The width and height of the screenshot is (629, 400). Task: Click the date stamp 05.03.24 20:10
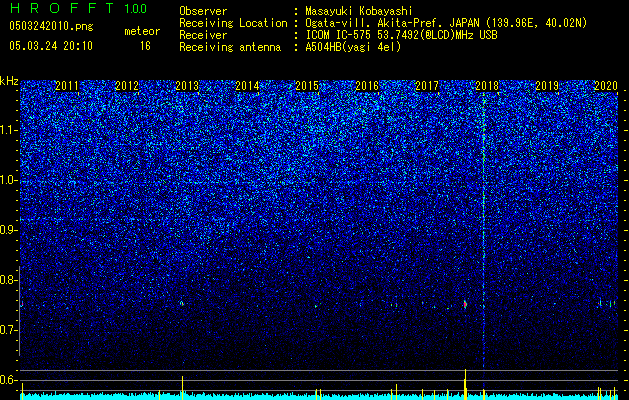click(x=51, y=46)
